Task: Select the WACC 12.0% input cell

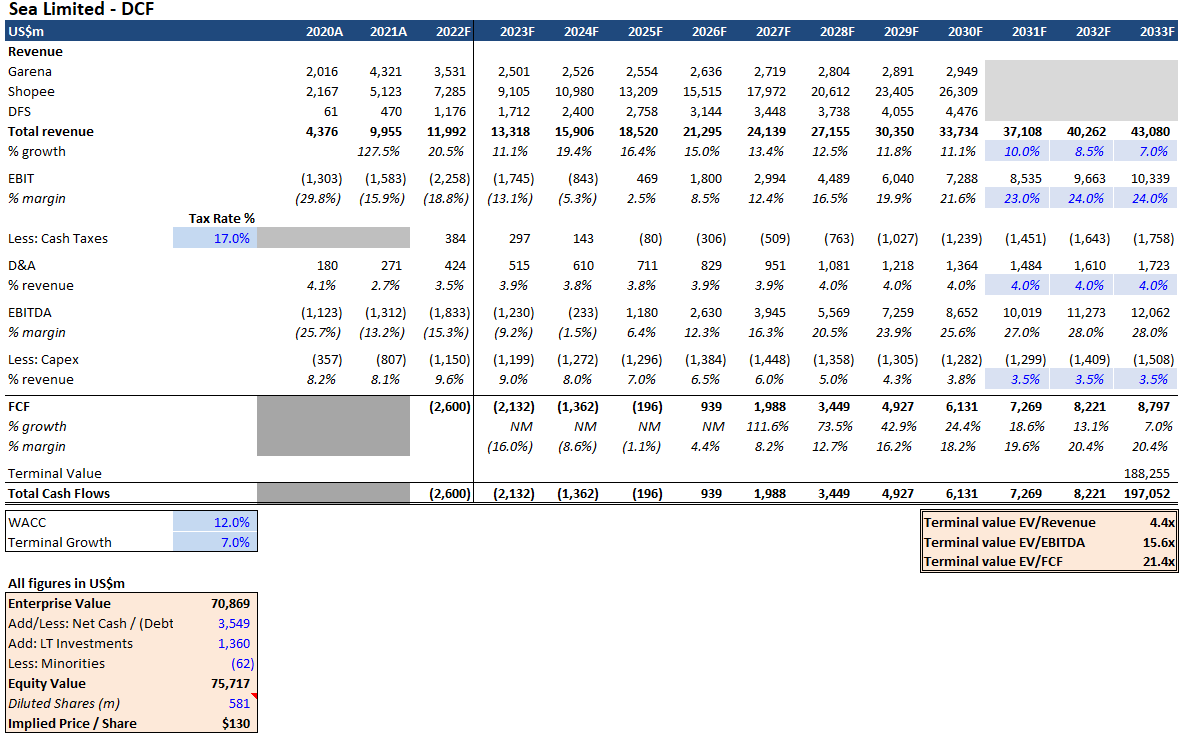Action: 216,522
